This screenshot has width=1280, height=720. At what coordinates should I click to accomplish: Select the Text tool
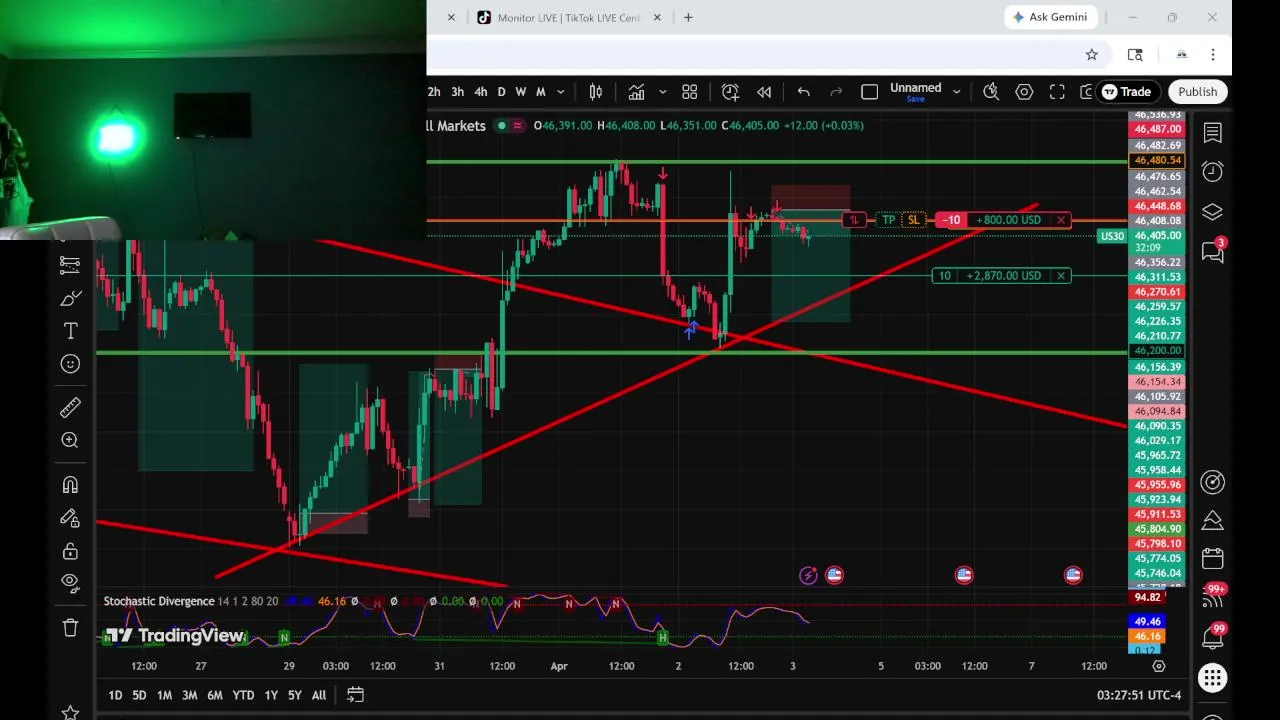tap(70, 331)
